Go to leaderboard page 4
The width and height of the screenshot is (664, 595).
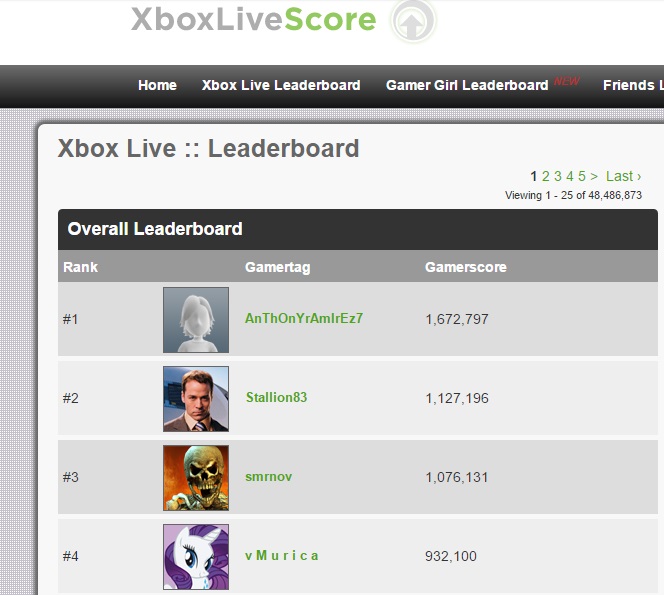[x=570, y=176]
